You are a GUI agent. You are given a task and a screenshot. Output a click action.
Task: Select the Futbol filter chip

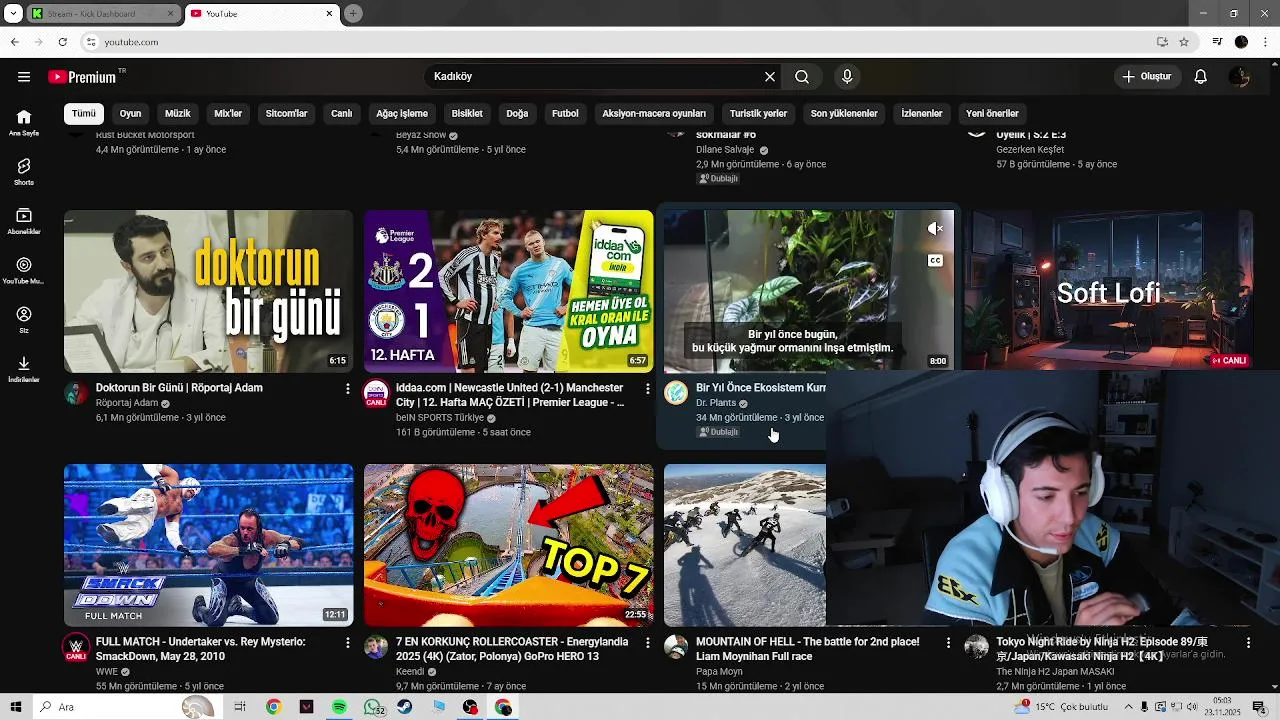565,114
